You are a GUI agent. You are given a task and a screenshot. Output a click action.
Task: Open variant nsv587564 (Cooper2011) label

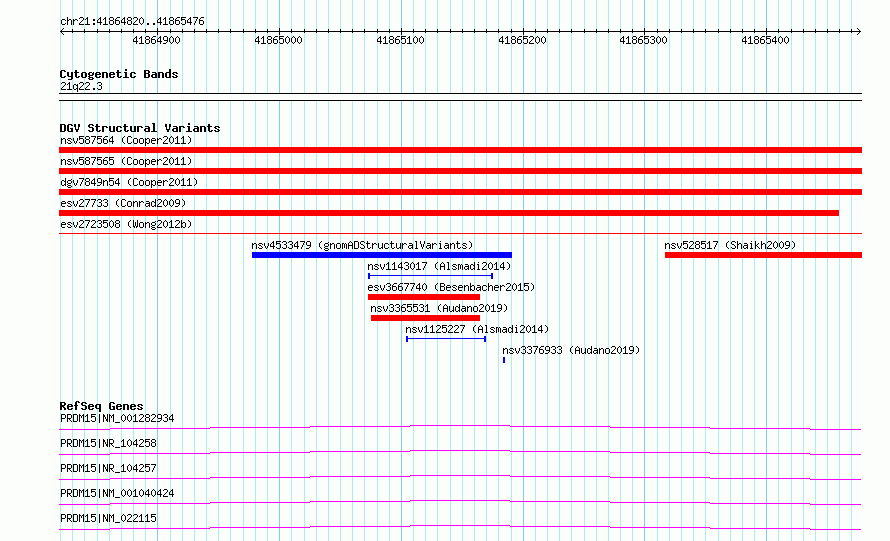pyautogui.click(x=126, y=140)
